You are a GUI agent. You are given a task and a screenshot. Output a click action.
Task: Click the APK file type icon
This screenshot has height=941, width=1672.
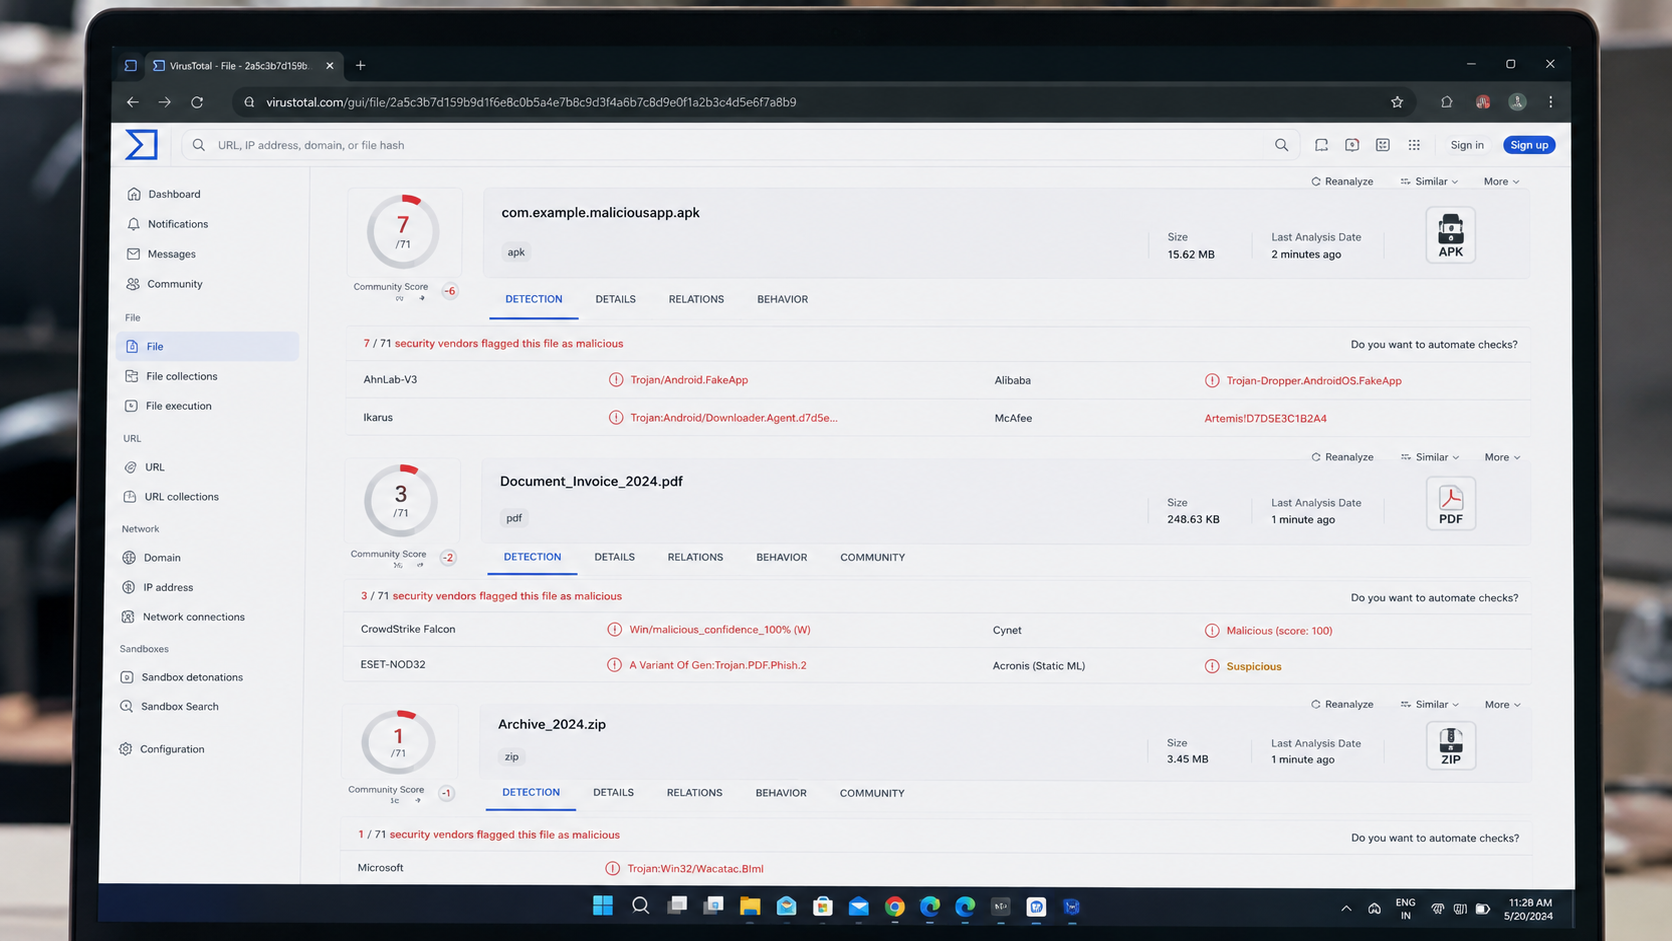pyautogui.click(x=1451, y=236)
